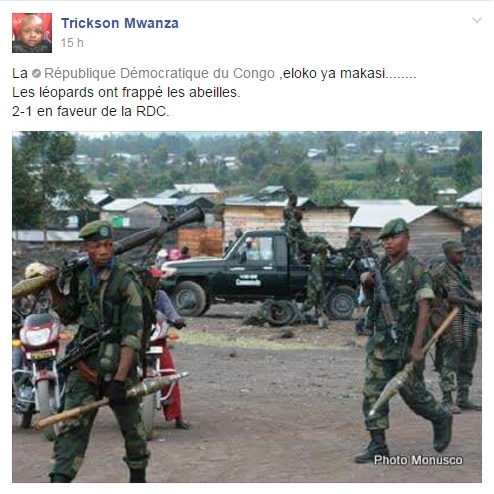Click the phrase 'eloko ya makasi'
494x494 pixels.
(334, 73)
